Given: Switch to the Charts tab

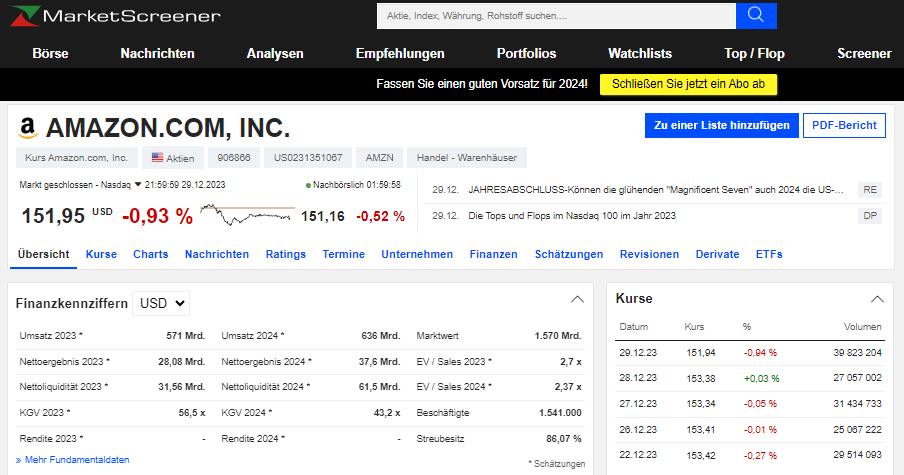Looking at the screenshot, I should tap(150, 254).
